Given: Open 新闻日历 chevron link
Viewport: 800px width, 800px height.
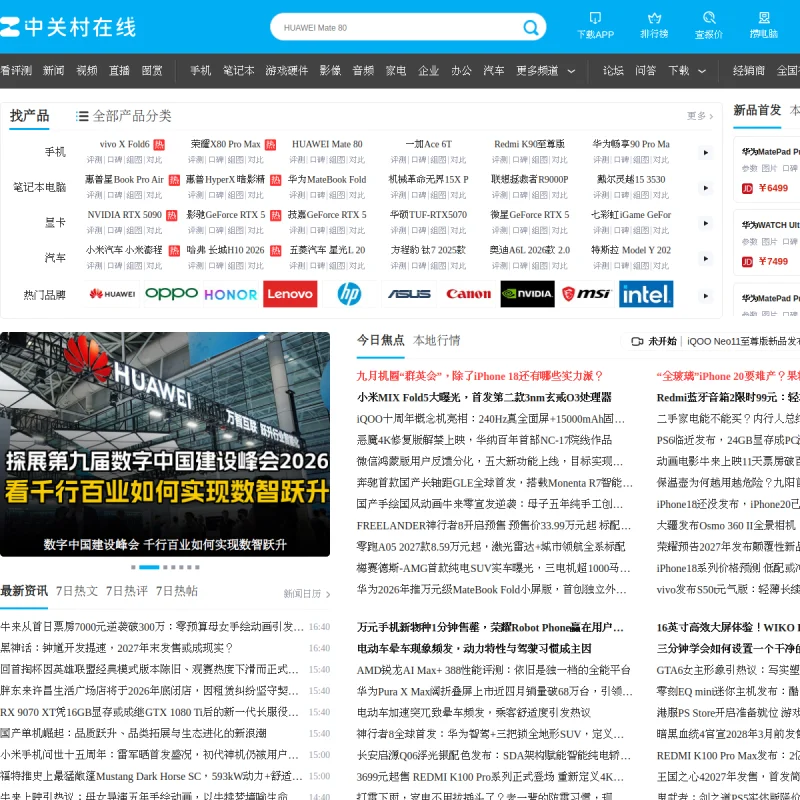Looking at the screenshot, I should (x=307, y=594).
